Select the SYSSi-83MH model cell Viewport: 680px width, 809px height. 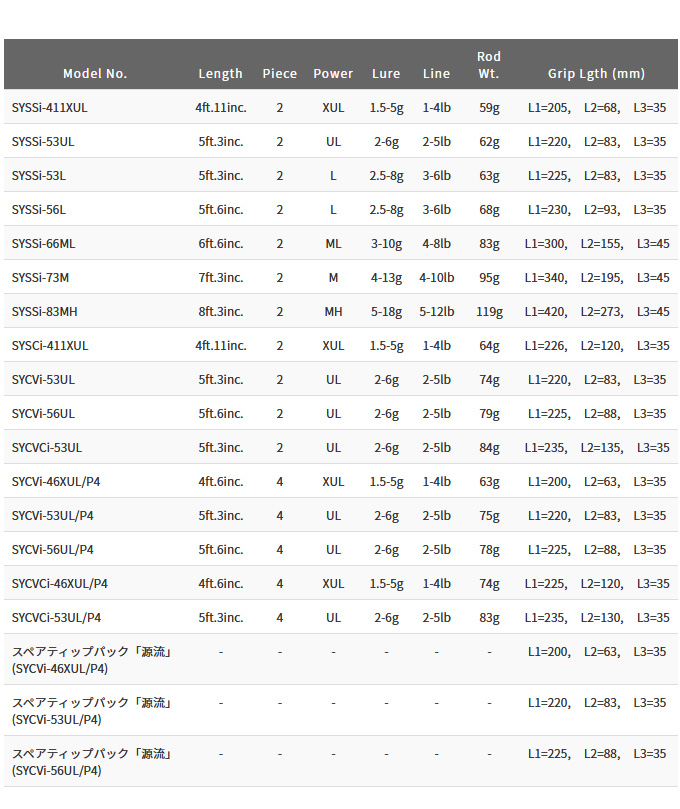pos(44,312)
